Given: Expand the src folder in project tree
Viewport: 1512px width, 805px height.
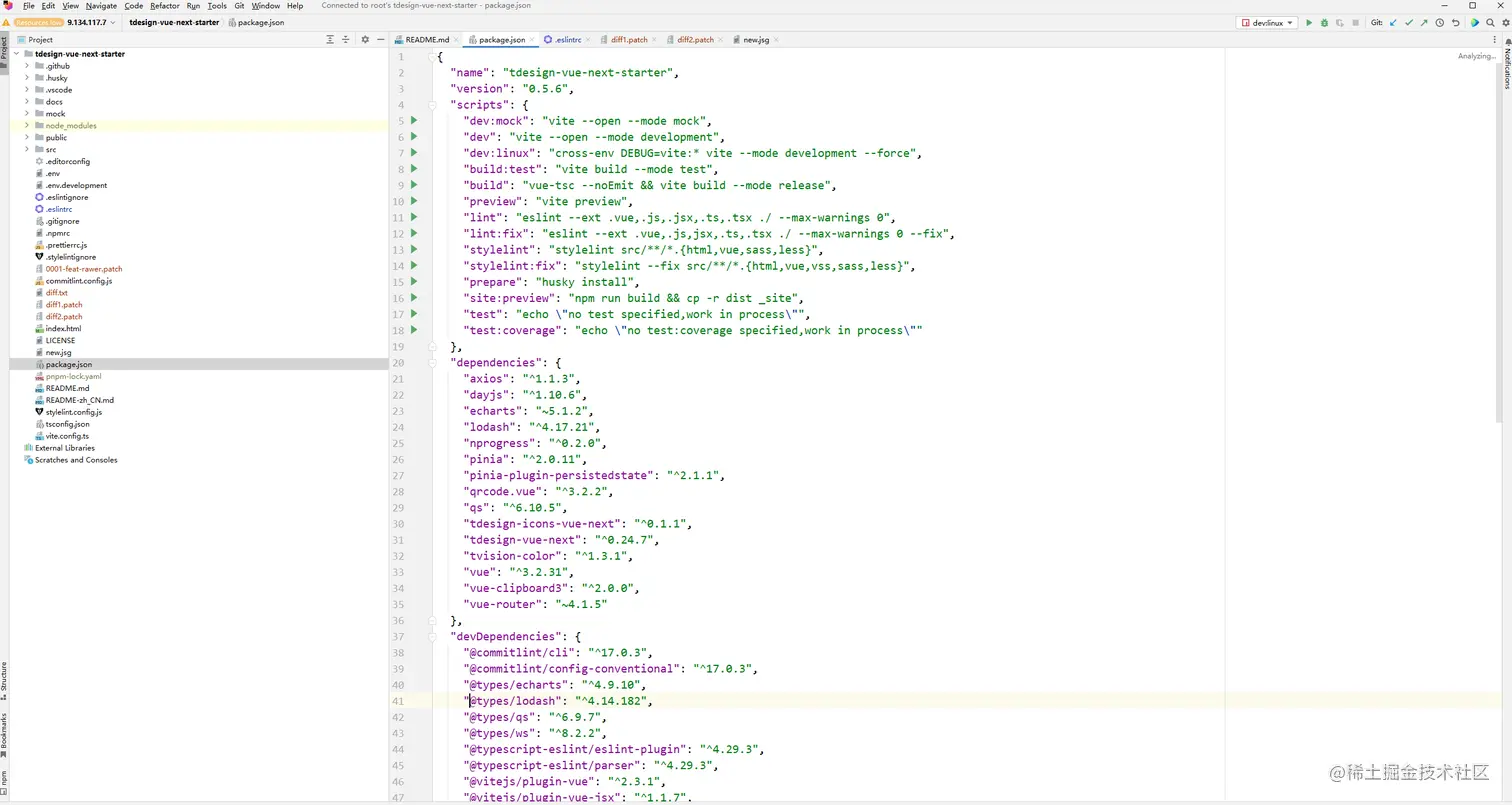Looking at the screenshot, I should 27,150.
